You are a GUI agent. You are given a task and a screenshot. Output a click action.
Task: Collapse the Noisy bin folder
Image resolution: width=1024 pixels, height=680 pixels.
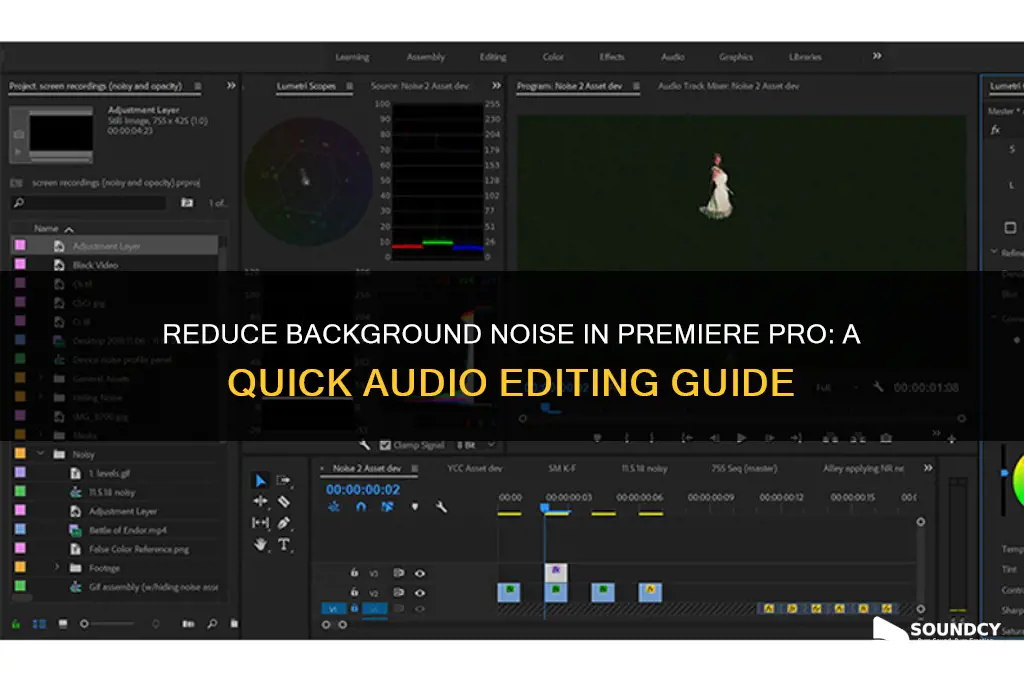pos(40,453)
